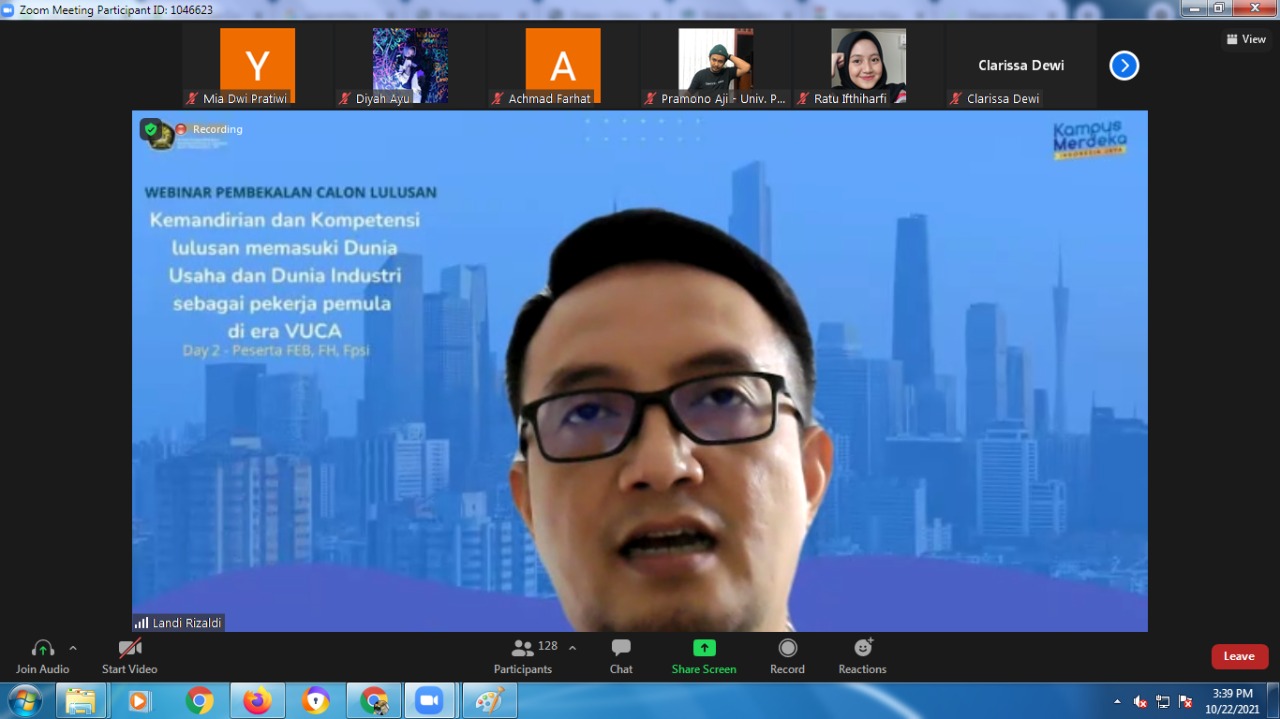Show hidden system tray icons

tap(1117, 701)
